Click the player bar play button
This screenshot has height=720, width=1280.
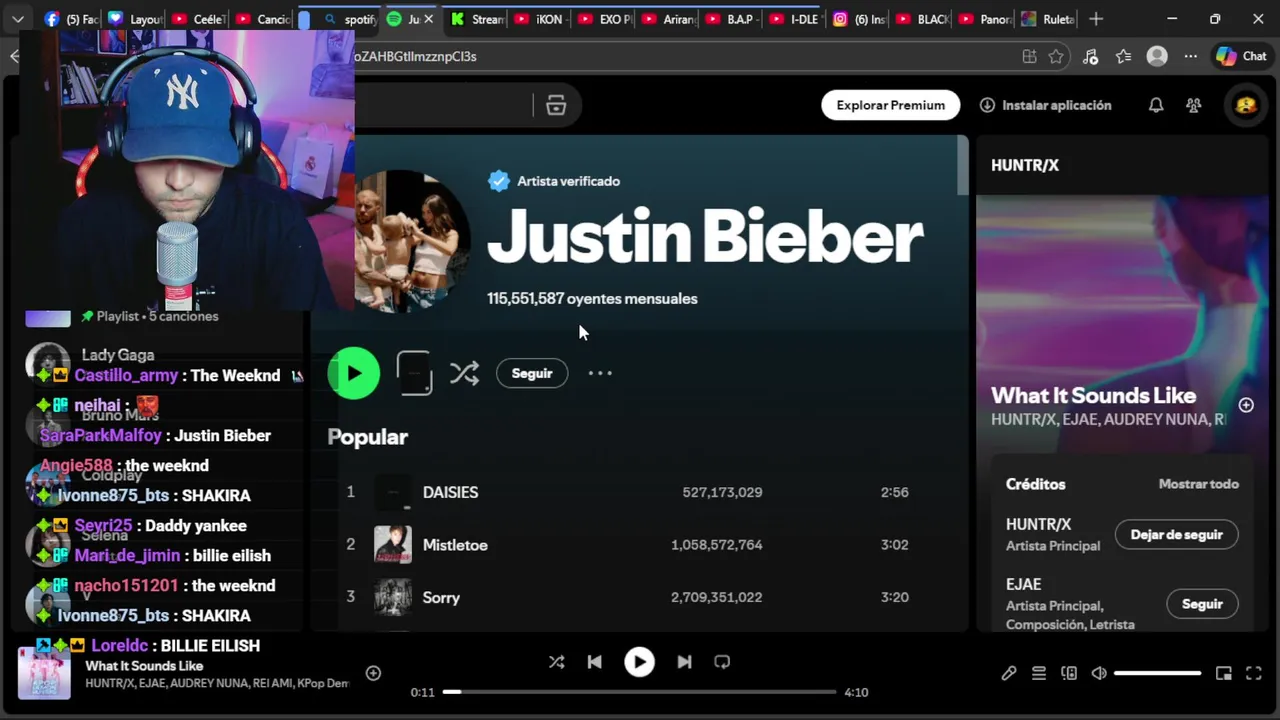(x=640, y=662)
